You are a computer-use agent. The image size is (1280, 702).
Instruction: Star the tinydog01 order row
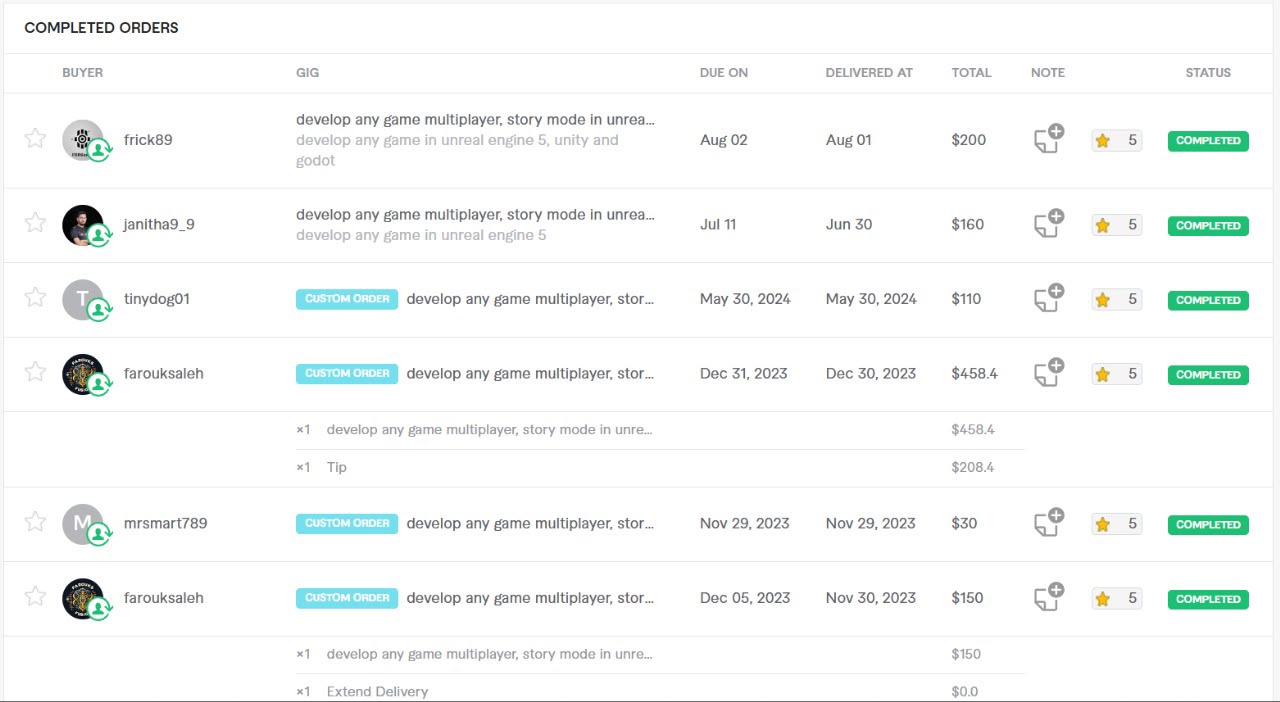point(35,296)
